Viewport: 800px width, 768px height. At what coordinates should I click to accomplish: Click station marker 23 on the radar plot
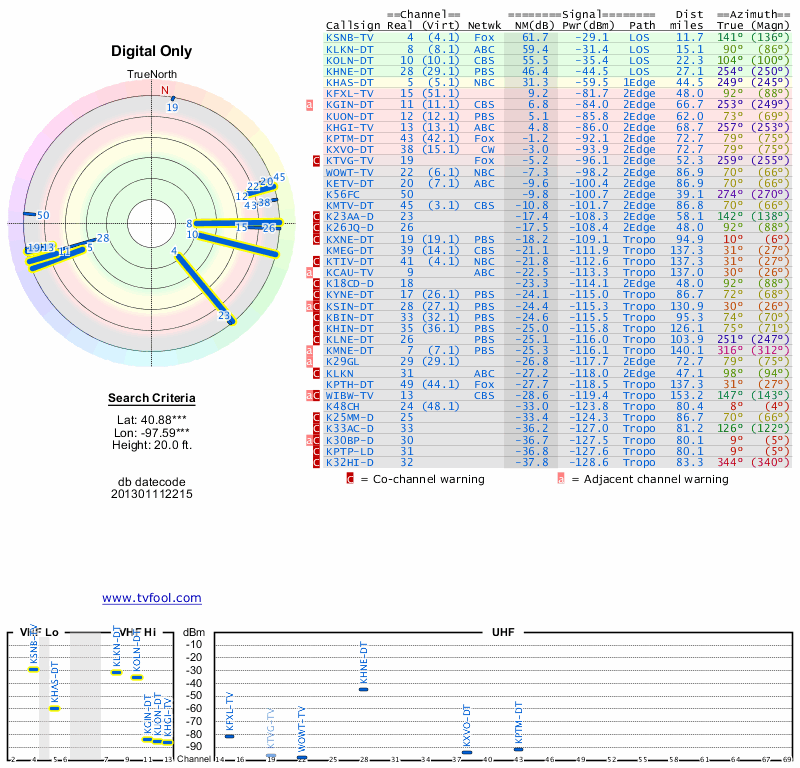coord(225,316)
